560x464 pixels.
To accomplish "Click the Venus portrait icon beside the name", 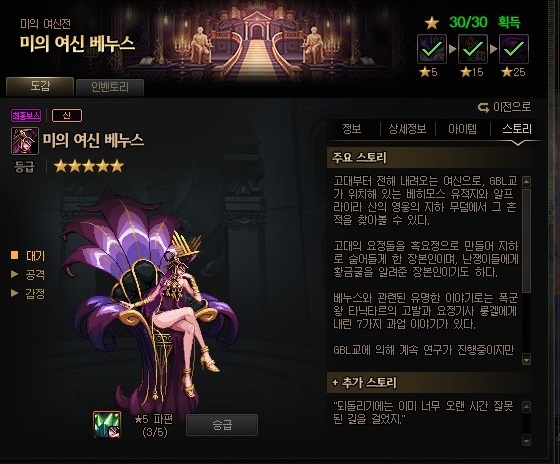I will (25, 141).
